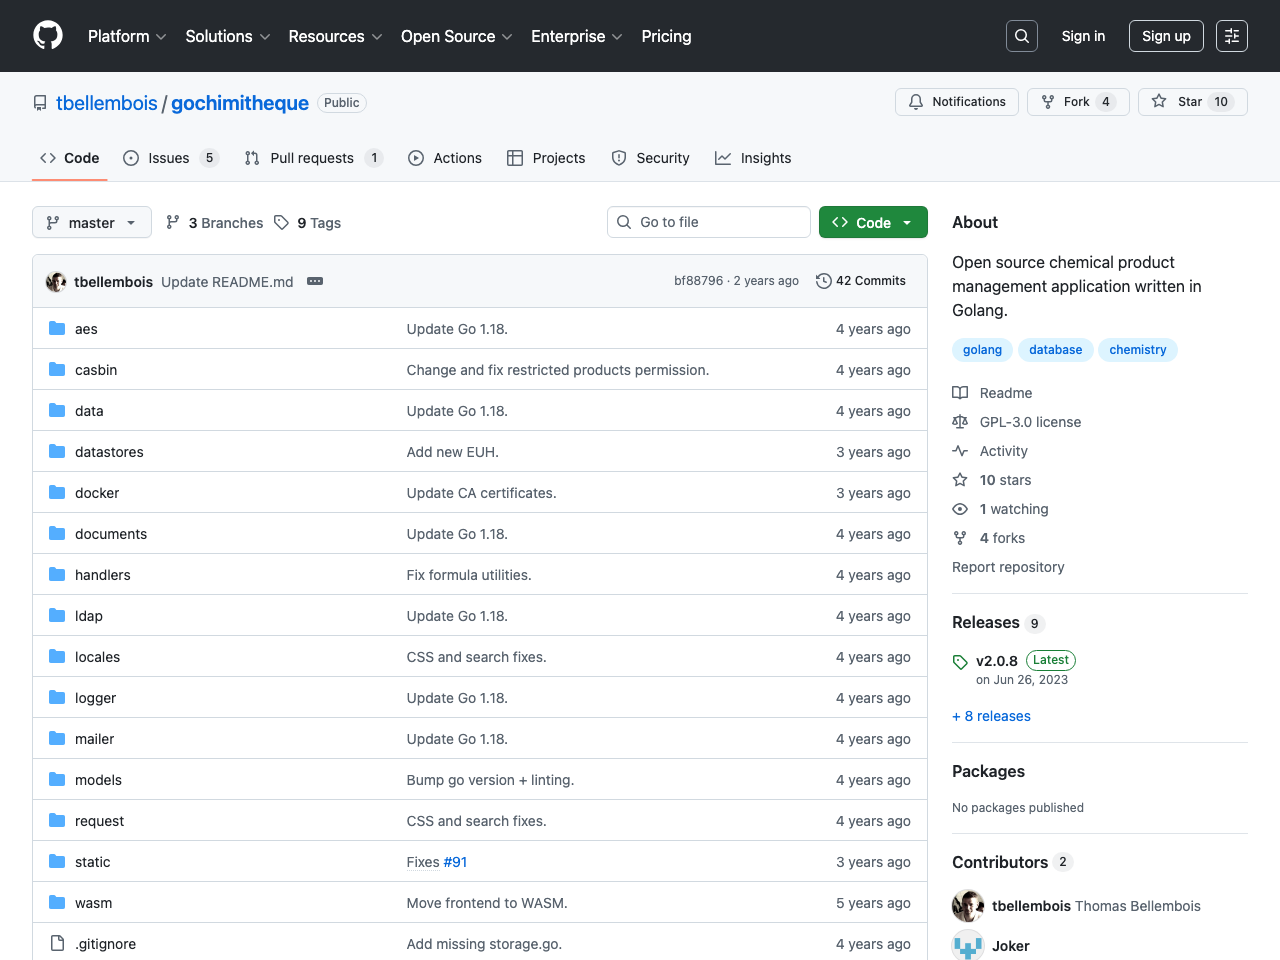Image resolution: width=1280 pixels, height=960 pixels.
Task: Click the + 8 releases link
Action: [991, 716]
